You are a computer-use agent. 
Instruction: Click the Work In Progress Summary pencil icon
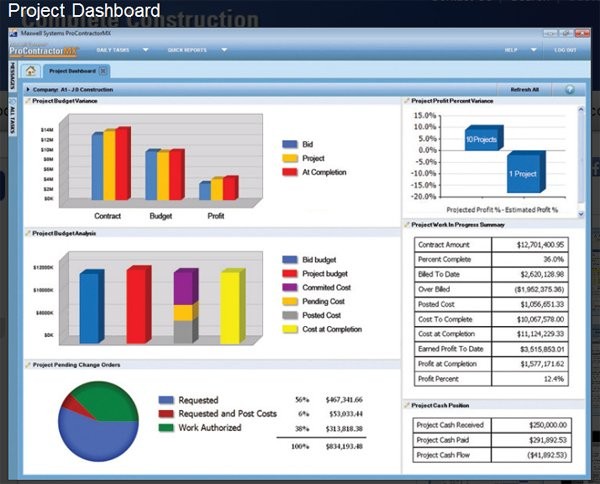pyautogui.click(x=407, y=225)
